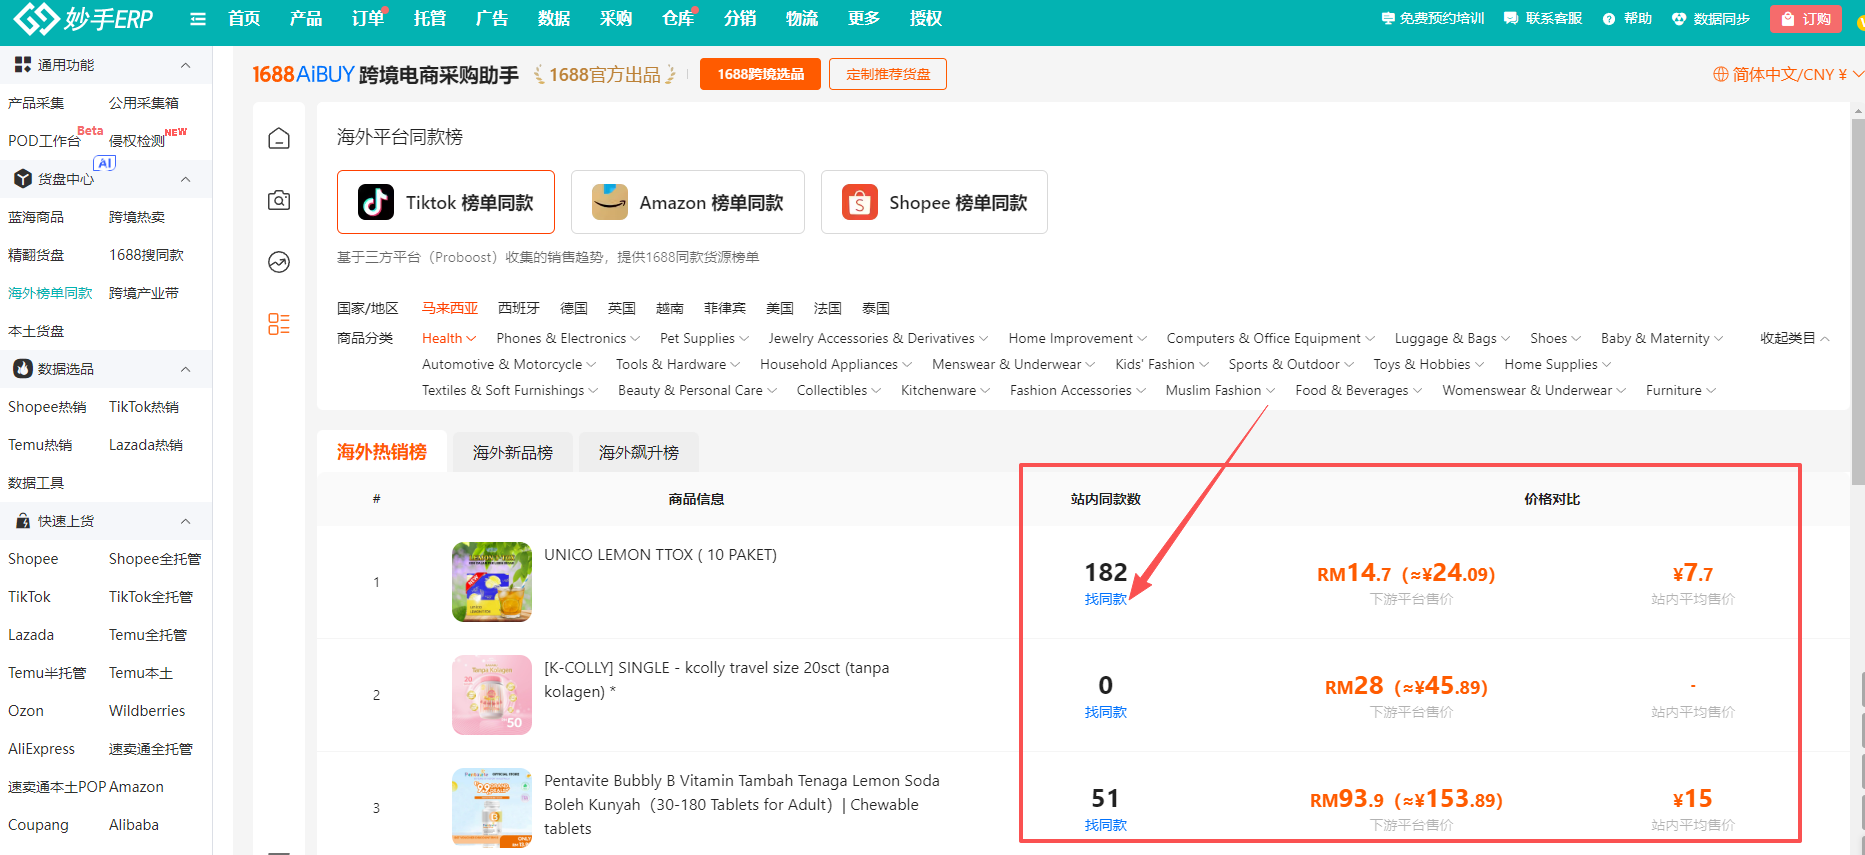Open 1688搜同款 in the sidebar
The height and width of the screenshot is (855, 1865).
pyautogui.click(x=146, y=255)
